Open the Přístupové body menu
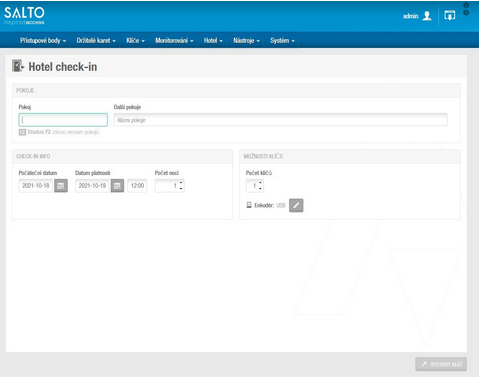The height and width of the screenshot is (377, 482). (43, 41)
